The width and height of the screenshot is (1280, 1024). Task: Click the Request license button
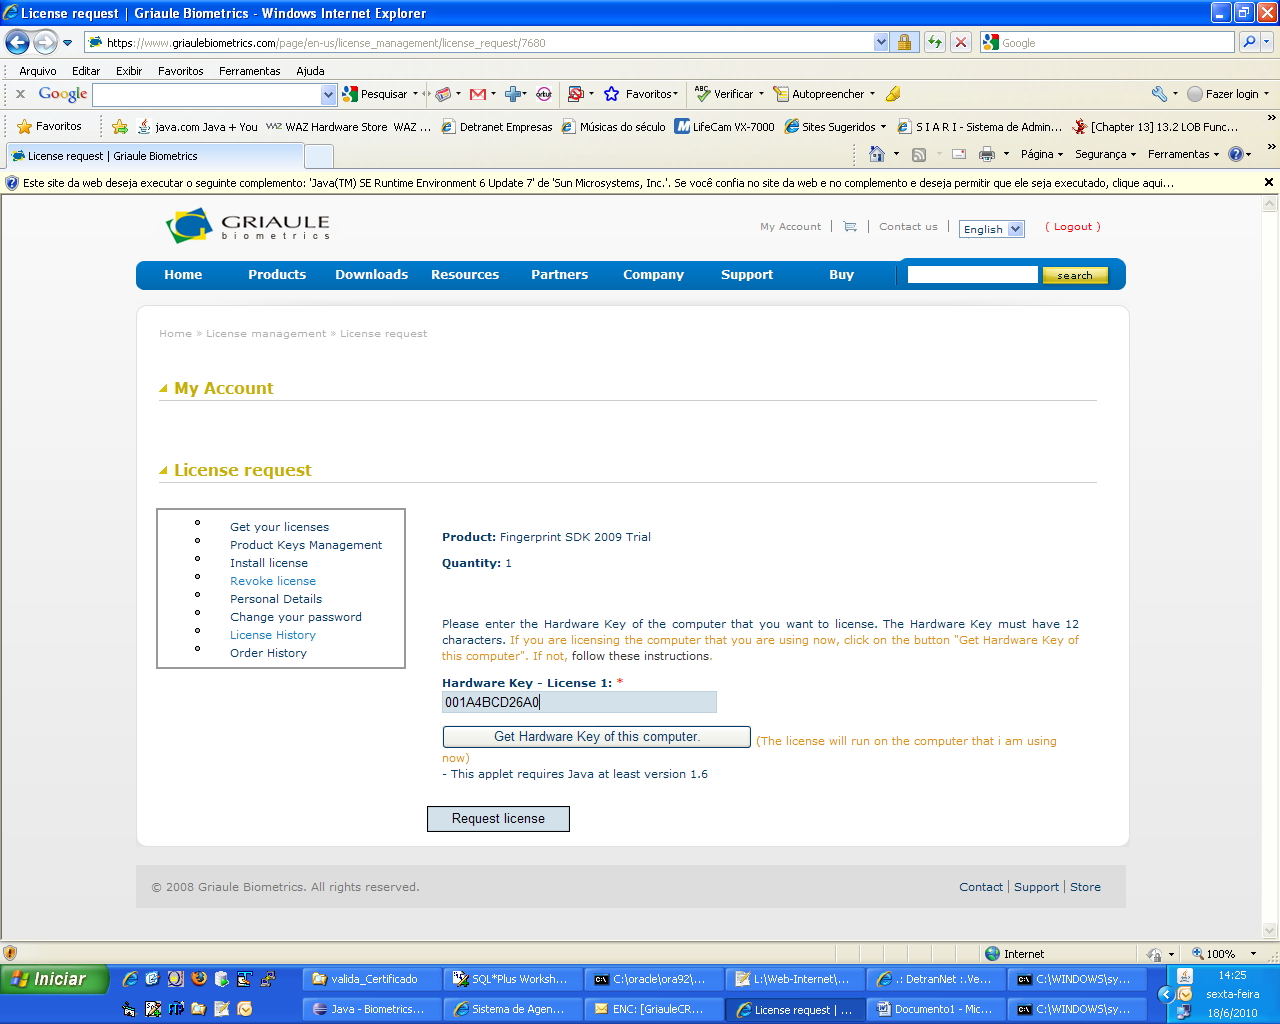pyautogui.click(x=498, y=819)
